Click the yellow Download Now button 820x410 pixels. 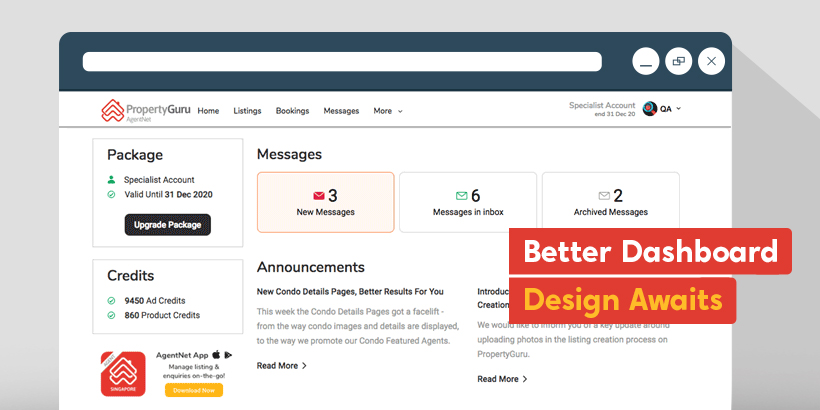(194, 390)
